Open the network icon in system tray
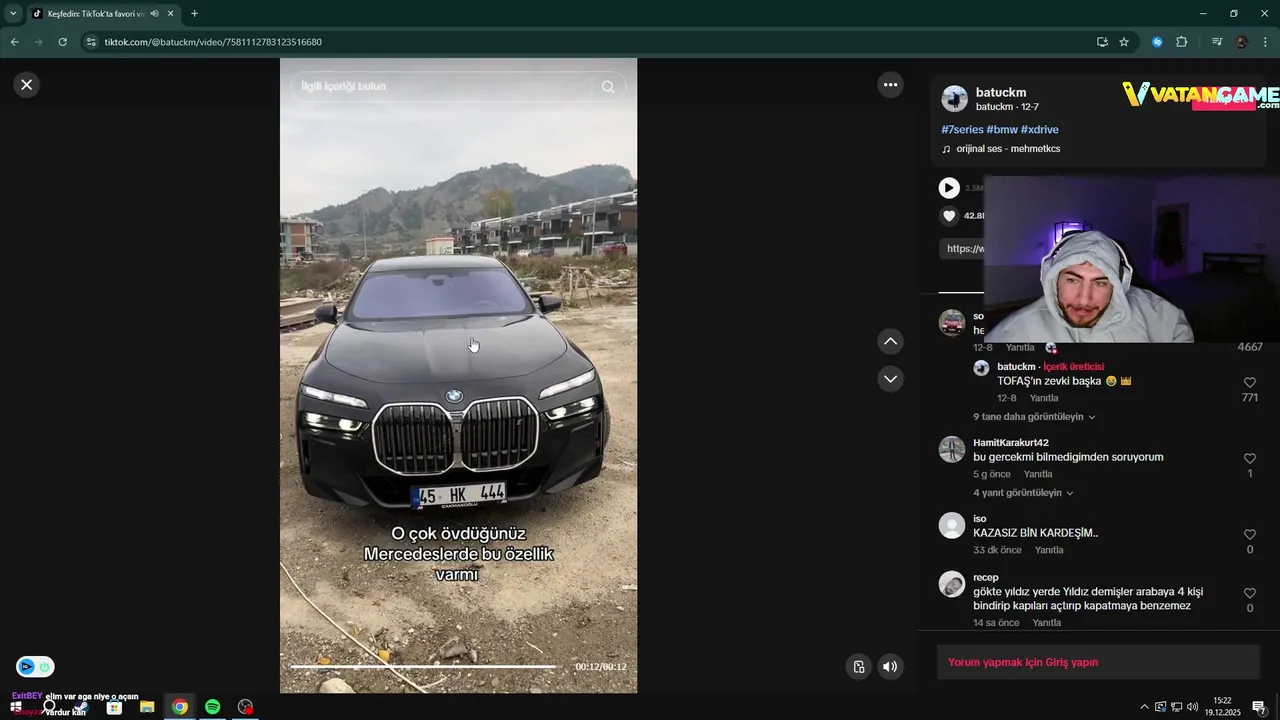This screenshot has height=720, width=1280. click(1176, 707)
